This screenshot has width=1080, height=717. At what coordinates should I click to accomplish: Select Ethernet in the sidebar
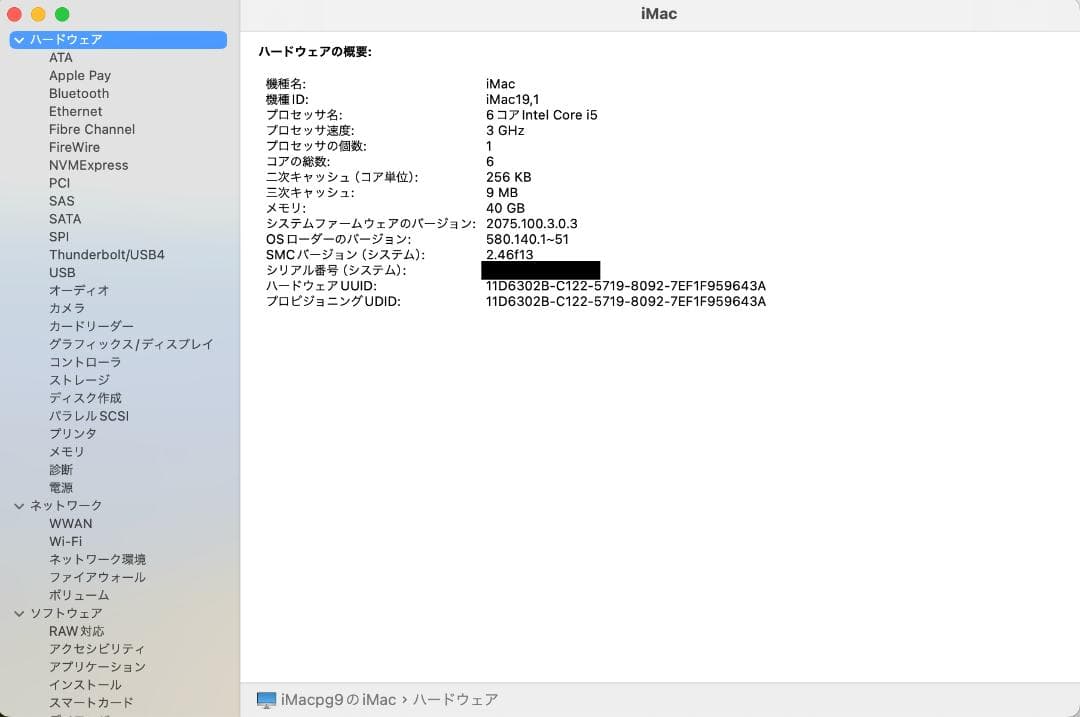[x=75, y=111]
